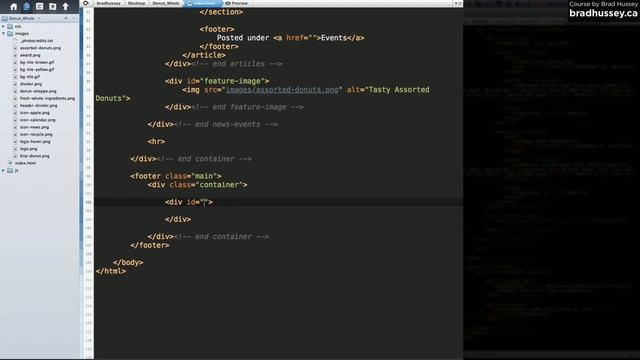640x360 pixels.
Task: Select icon-calendar.png file
Action: [x=38, y=120]
